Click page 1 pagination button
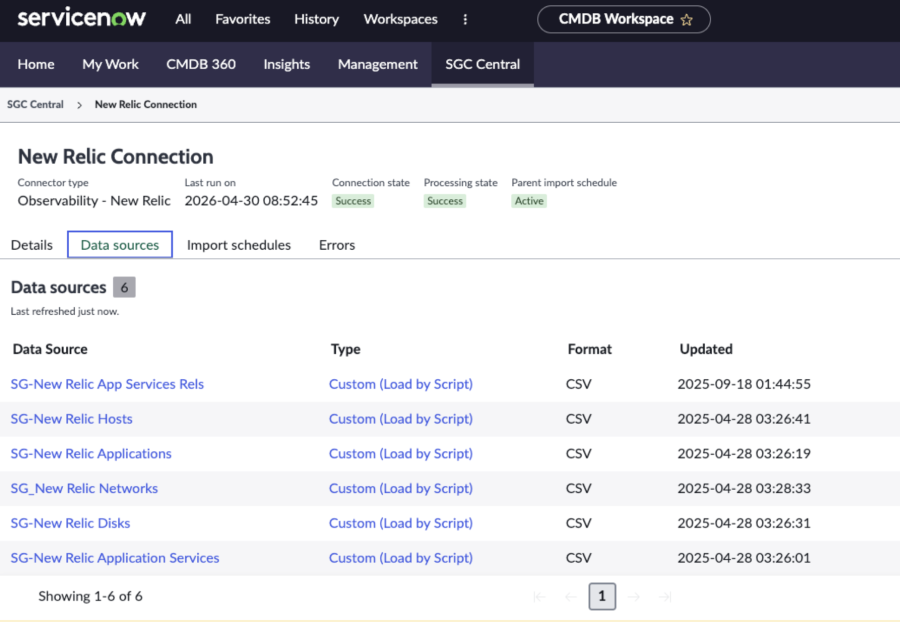900x622 pixels. [x=602, y=597]
